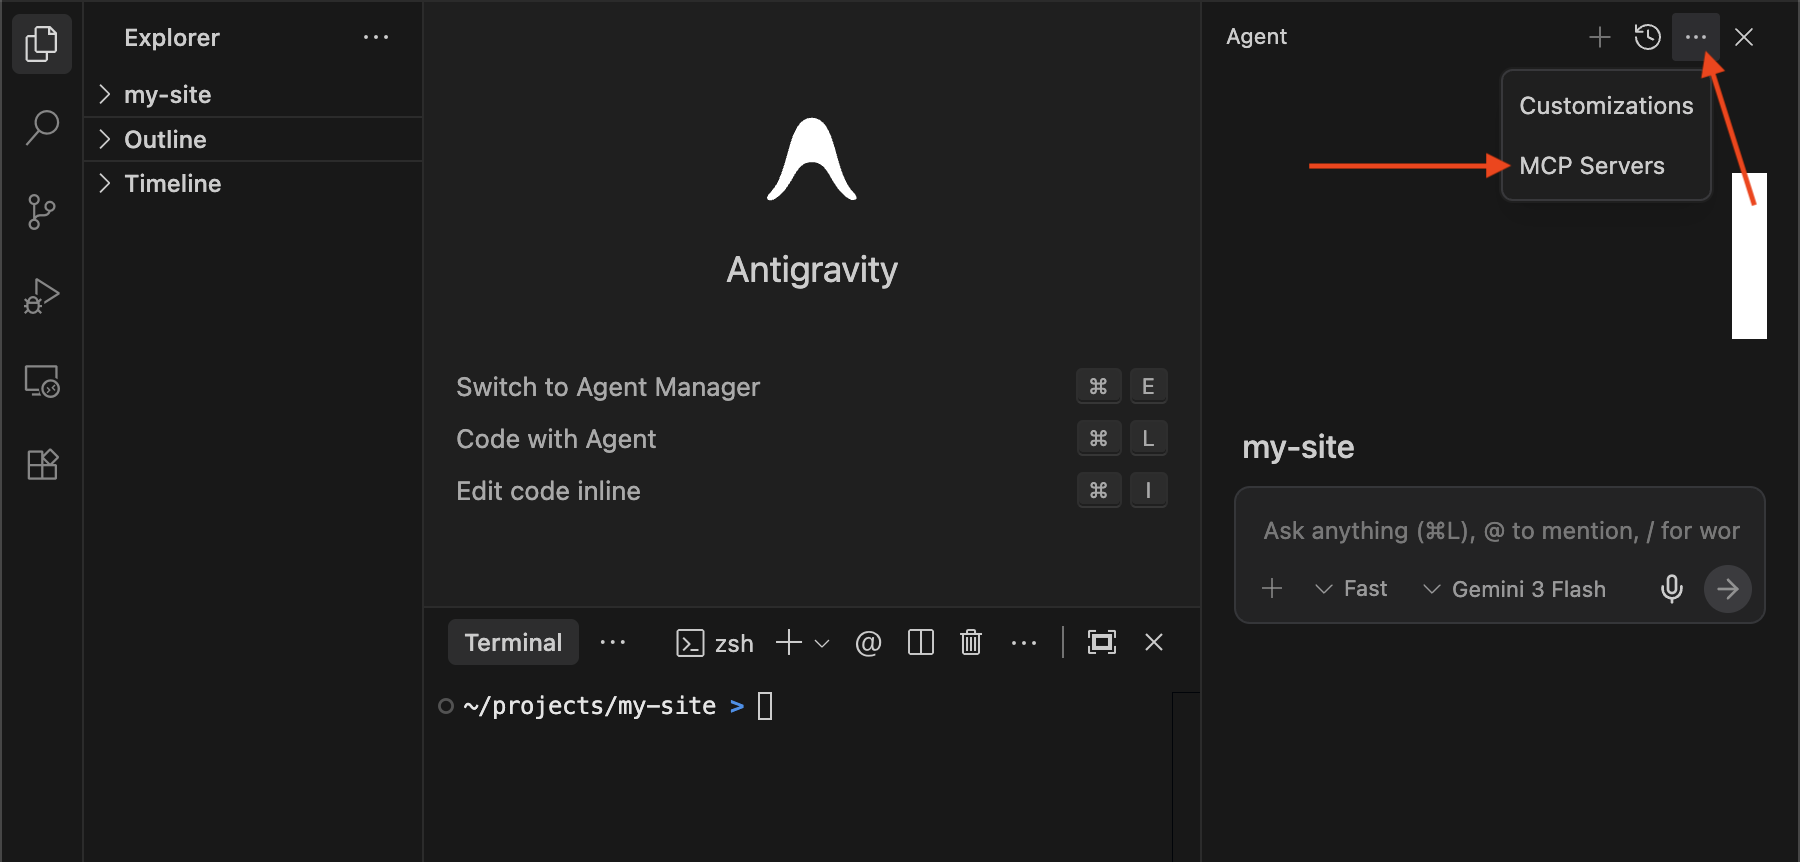Expand the Outline section

click(x=253, y=139)
